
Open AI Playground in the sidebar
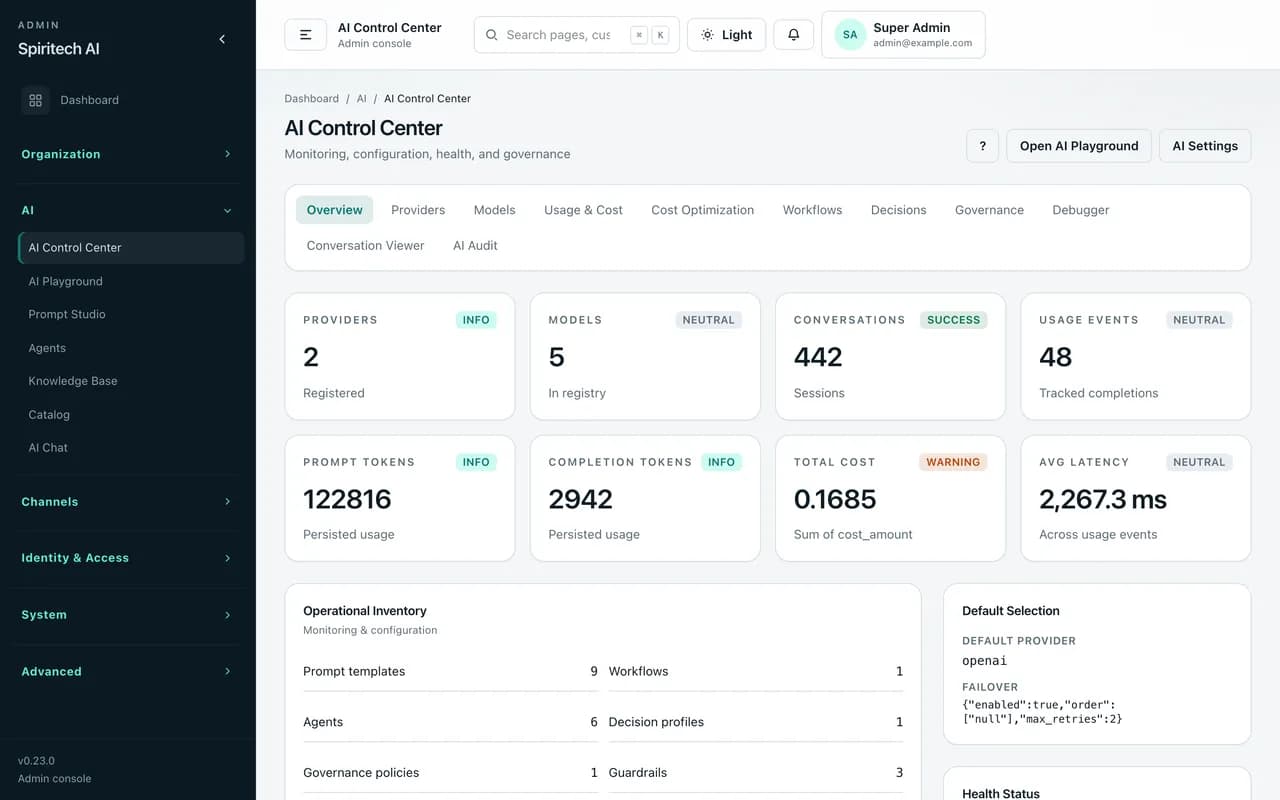130,282
